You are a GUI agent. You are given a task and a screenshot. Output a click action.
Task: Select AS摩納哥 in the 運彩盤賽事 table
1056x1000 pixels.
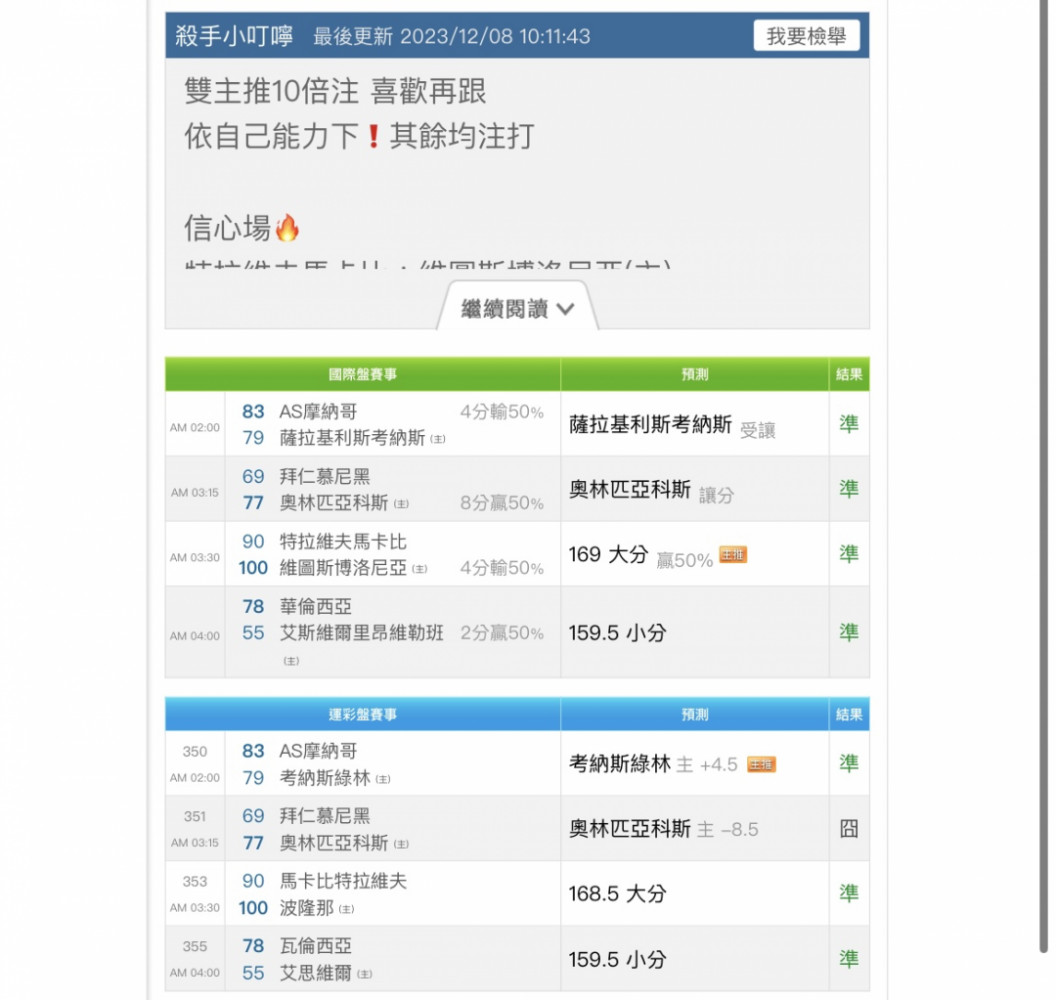pos(318,751)
